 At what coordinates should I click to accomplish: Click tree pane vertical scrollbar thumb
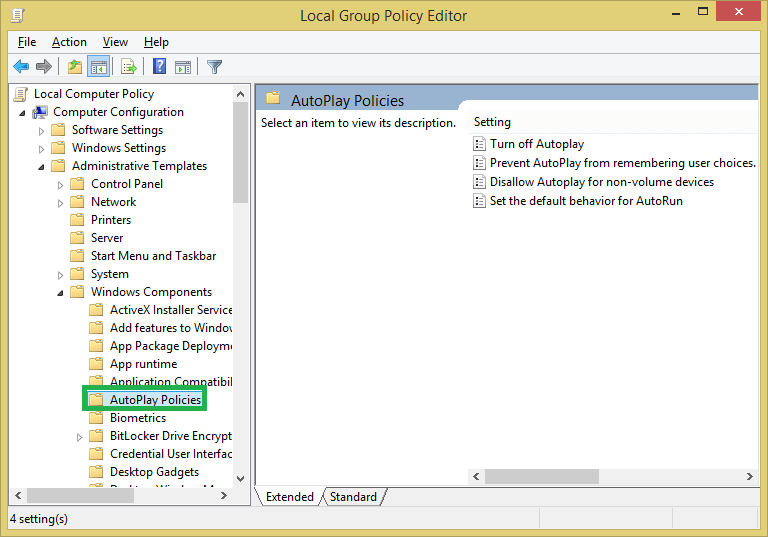pyautogui.click(x=240, y=152)
